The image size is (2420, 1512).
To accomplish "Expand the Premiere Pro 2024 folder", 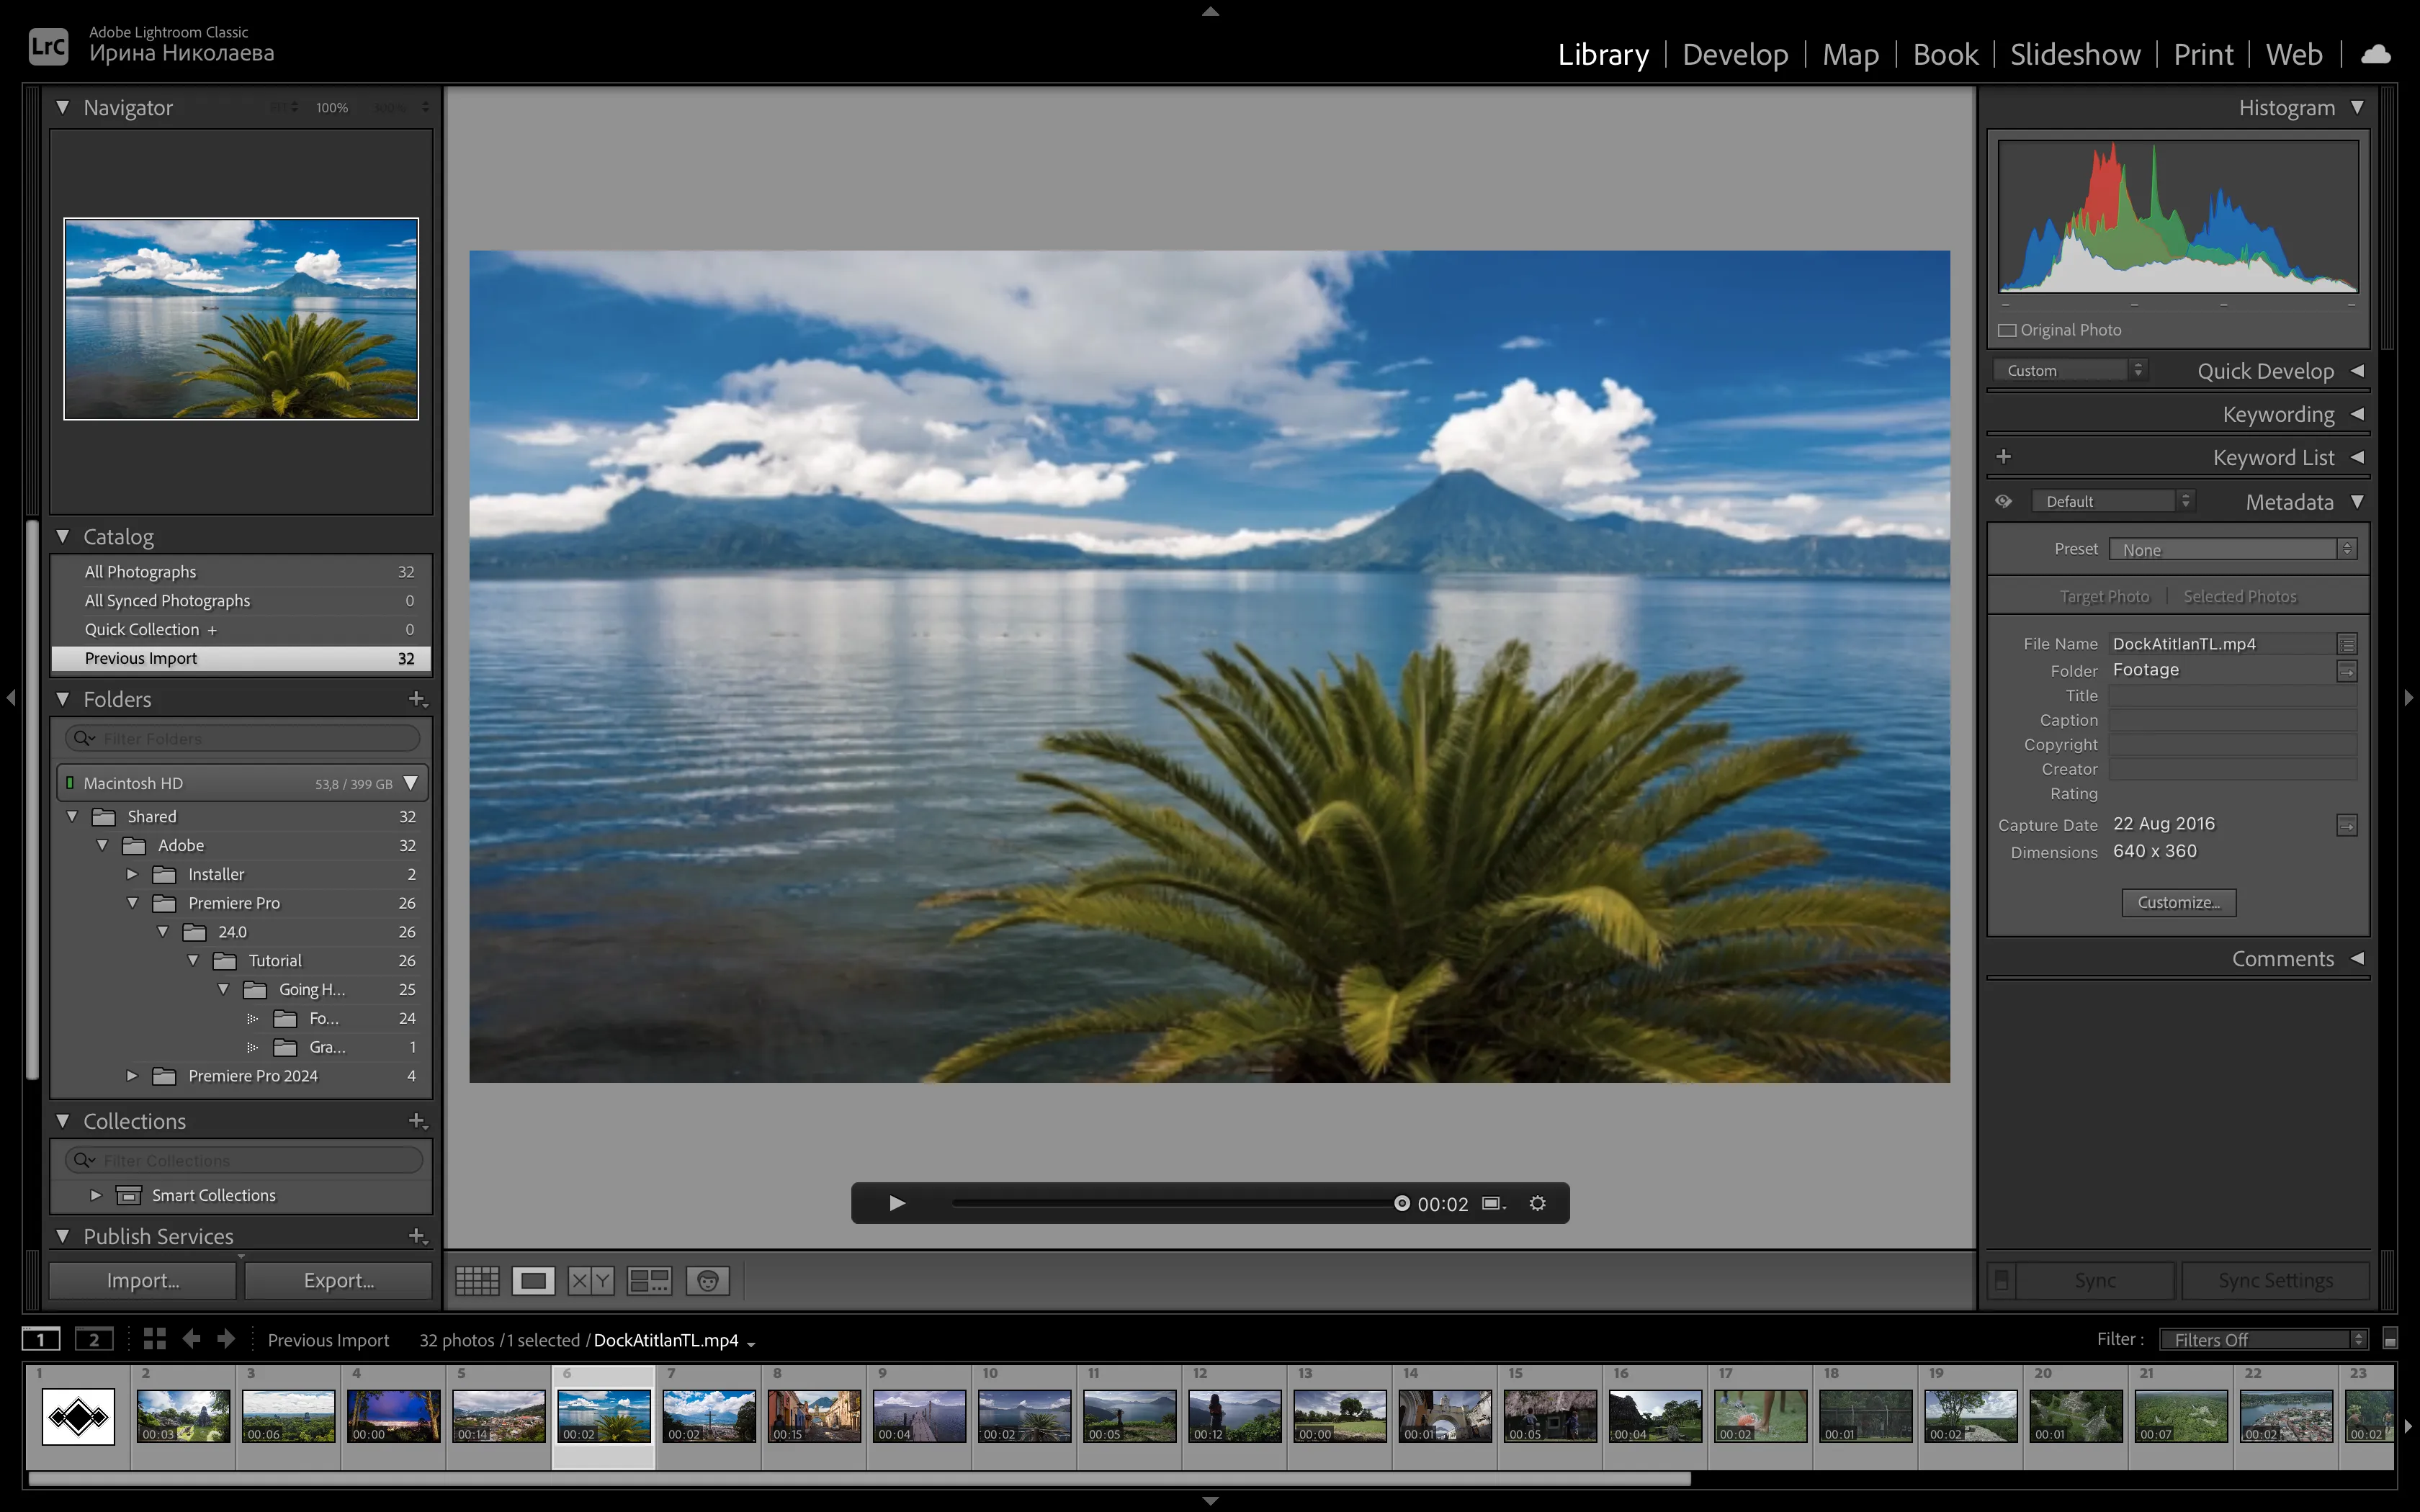I will tap(132, 1075).
